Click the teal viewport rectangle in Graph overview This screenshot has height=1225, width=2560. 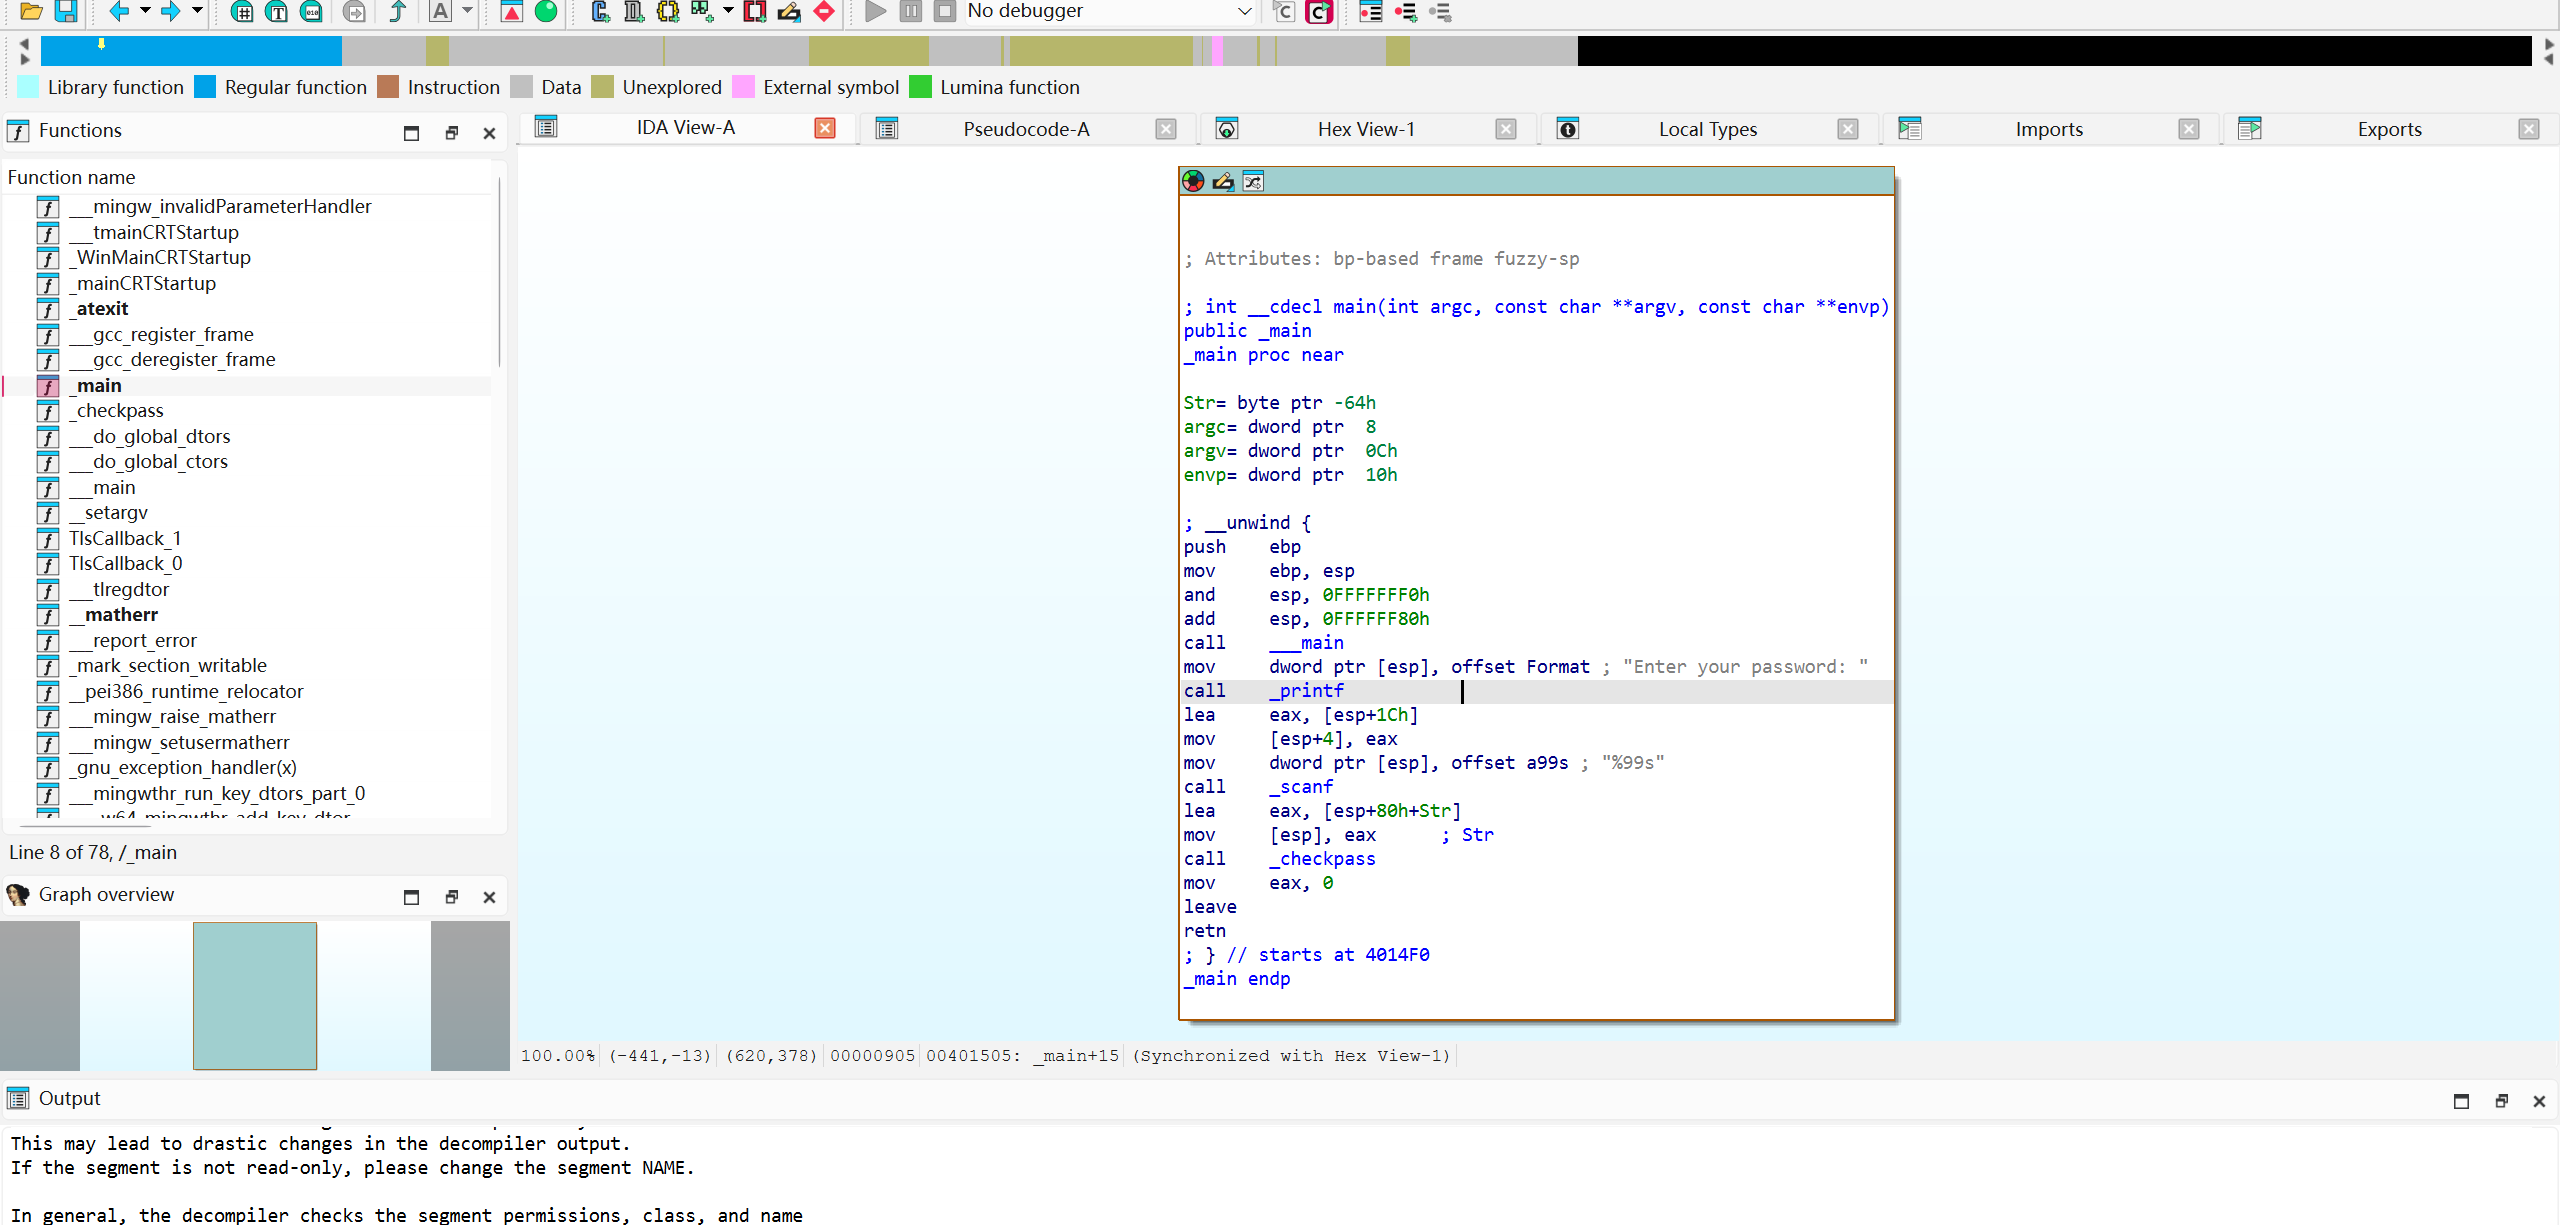[255, 996]
